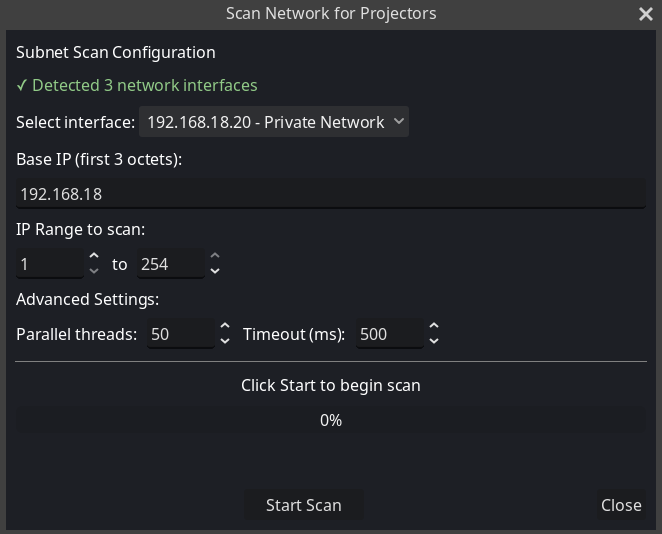Click the scan progress bar

click(x=330, y=421)
